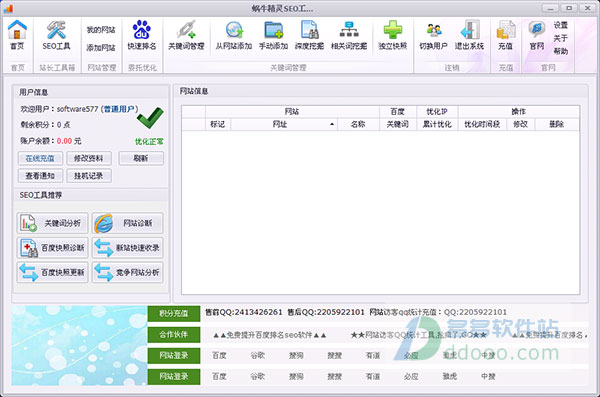
Task: Click the 名称 column header
Action: point(358,124)
